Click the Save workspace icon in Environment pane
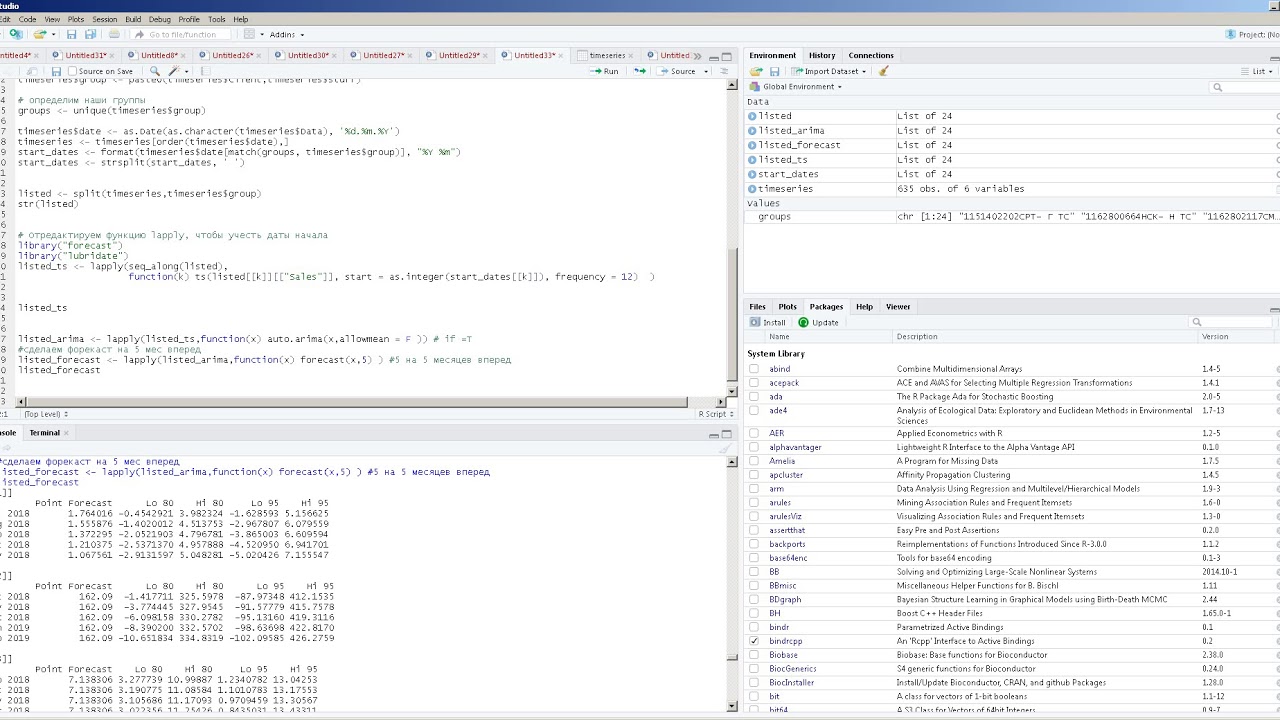This screenshot has width=1280, height=720. point(774,71)
